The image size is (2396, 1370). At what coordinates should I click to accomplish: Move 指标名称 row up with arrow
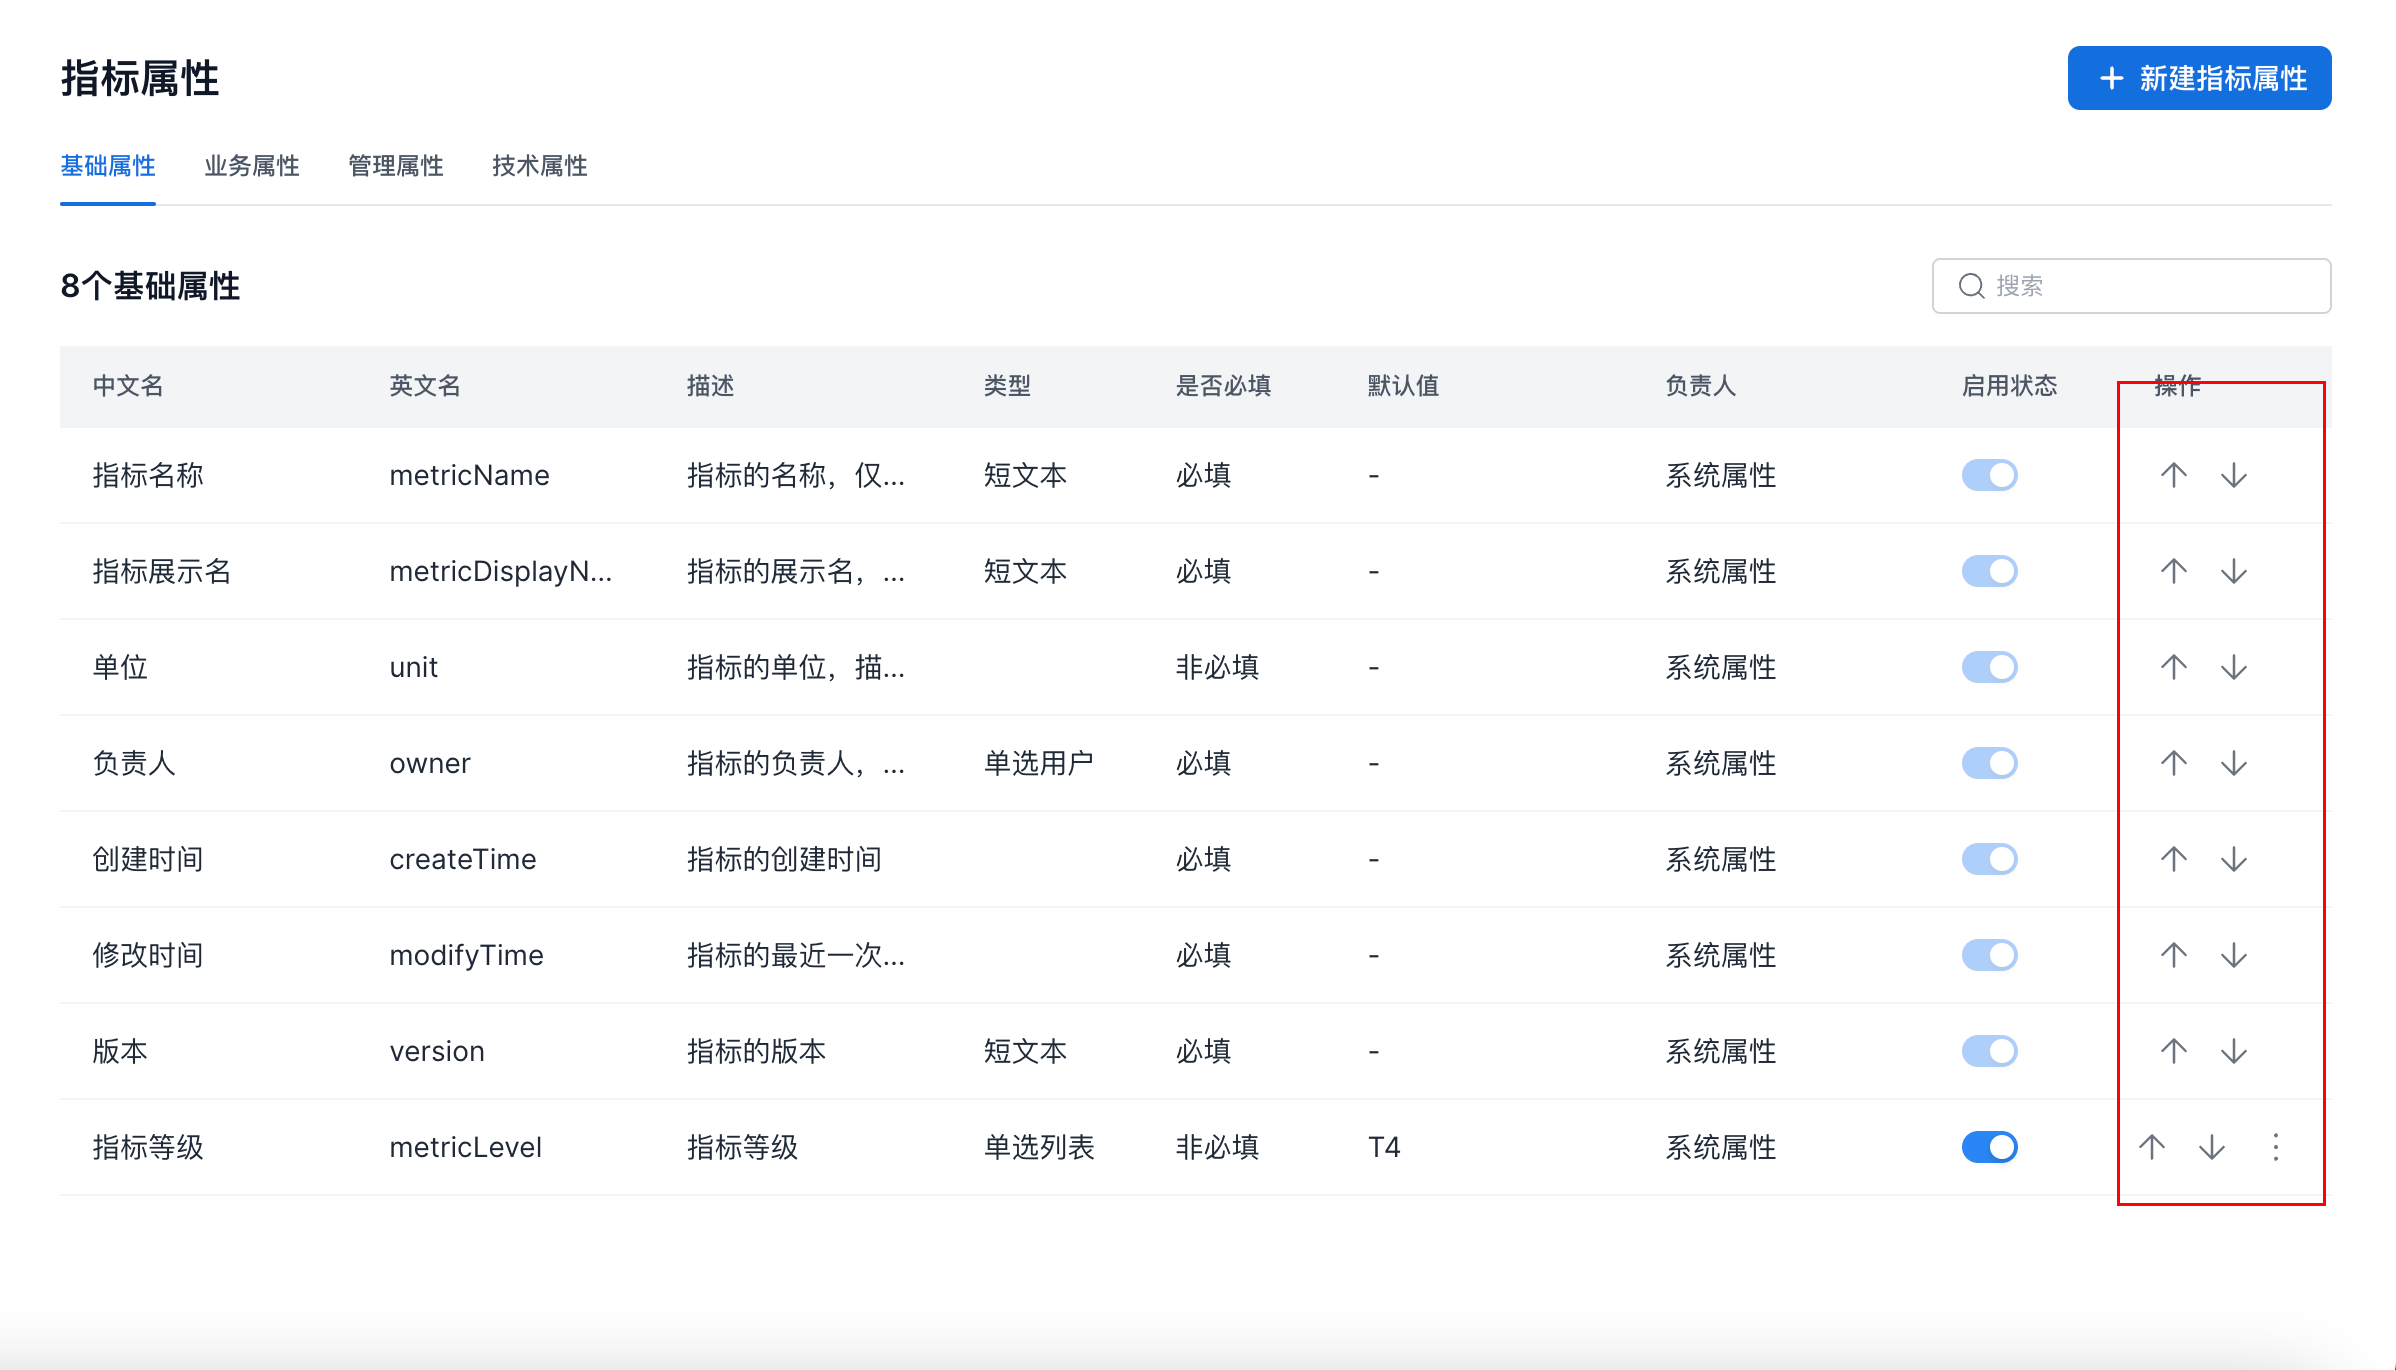(x=2173, y=475)
